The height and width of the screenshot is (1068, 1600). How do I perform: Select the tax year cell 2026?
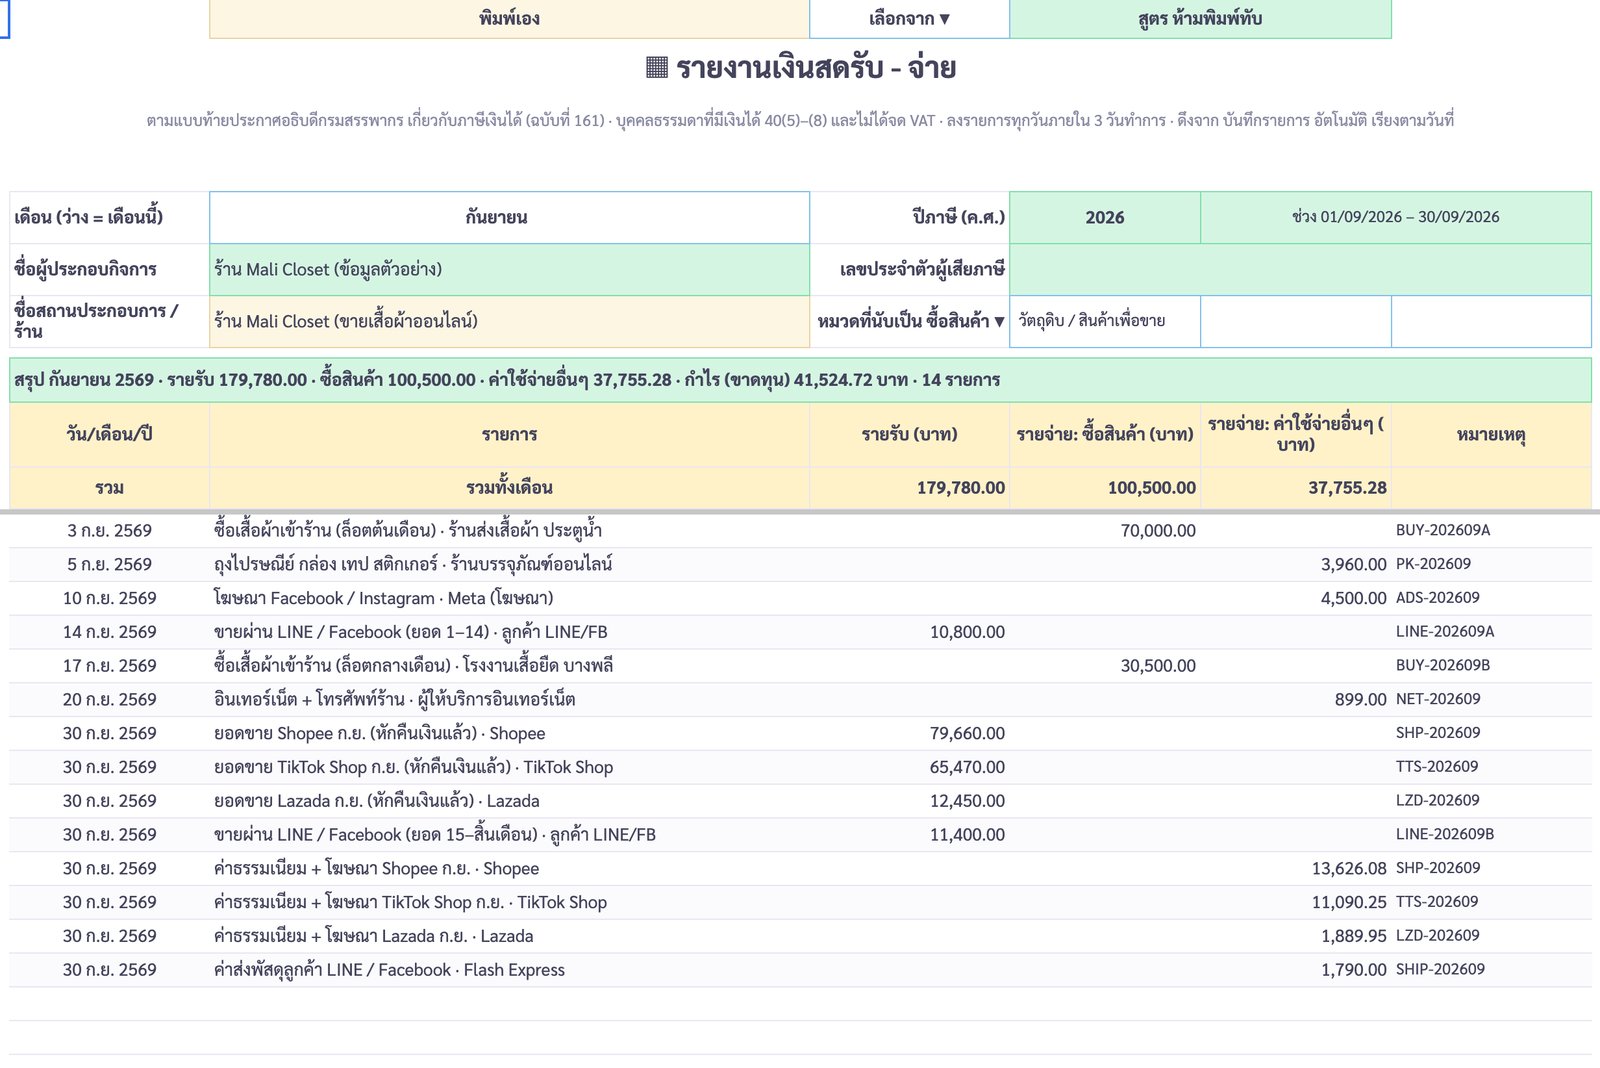(x=1105, y=217)
